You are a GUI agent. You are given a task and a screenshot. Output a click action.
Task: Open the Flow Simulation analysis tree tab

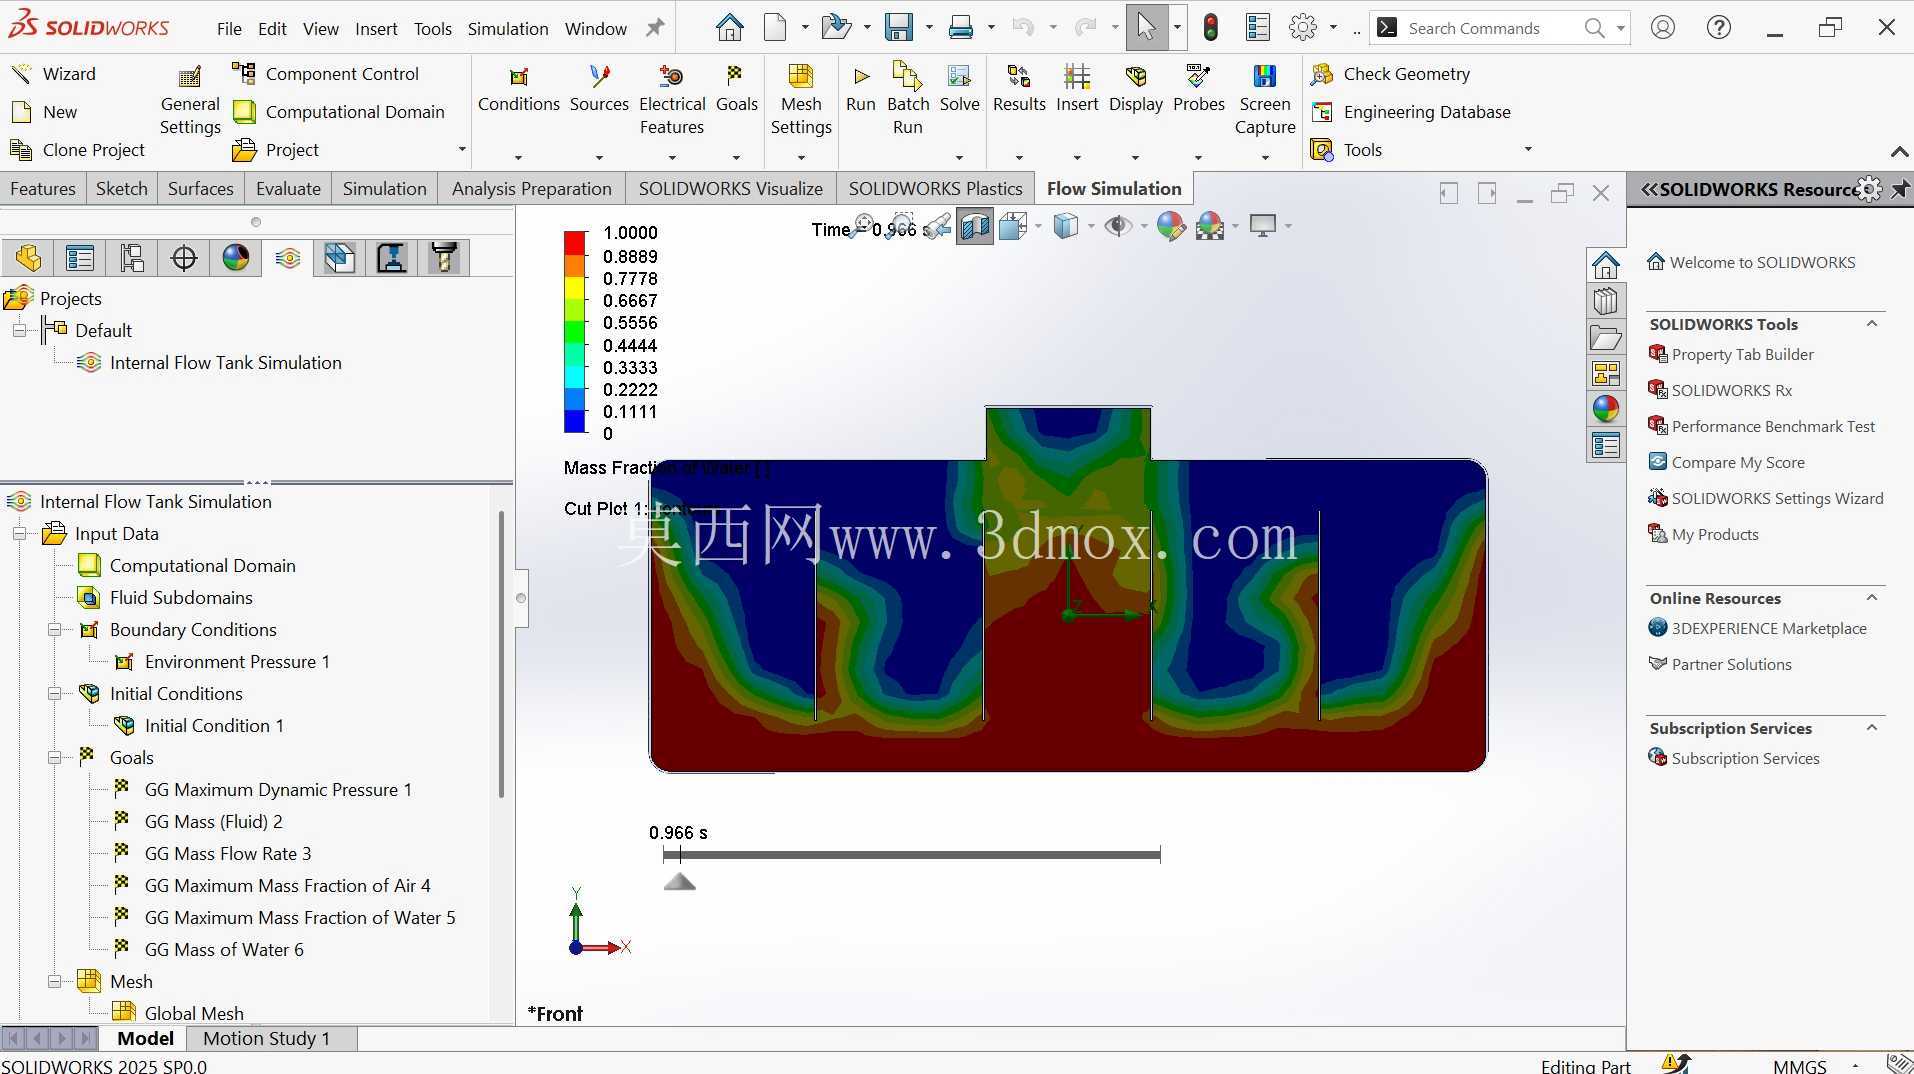(288, 258)
